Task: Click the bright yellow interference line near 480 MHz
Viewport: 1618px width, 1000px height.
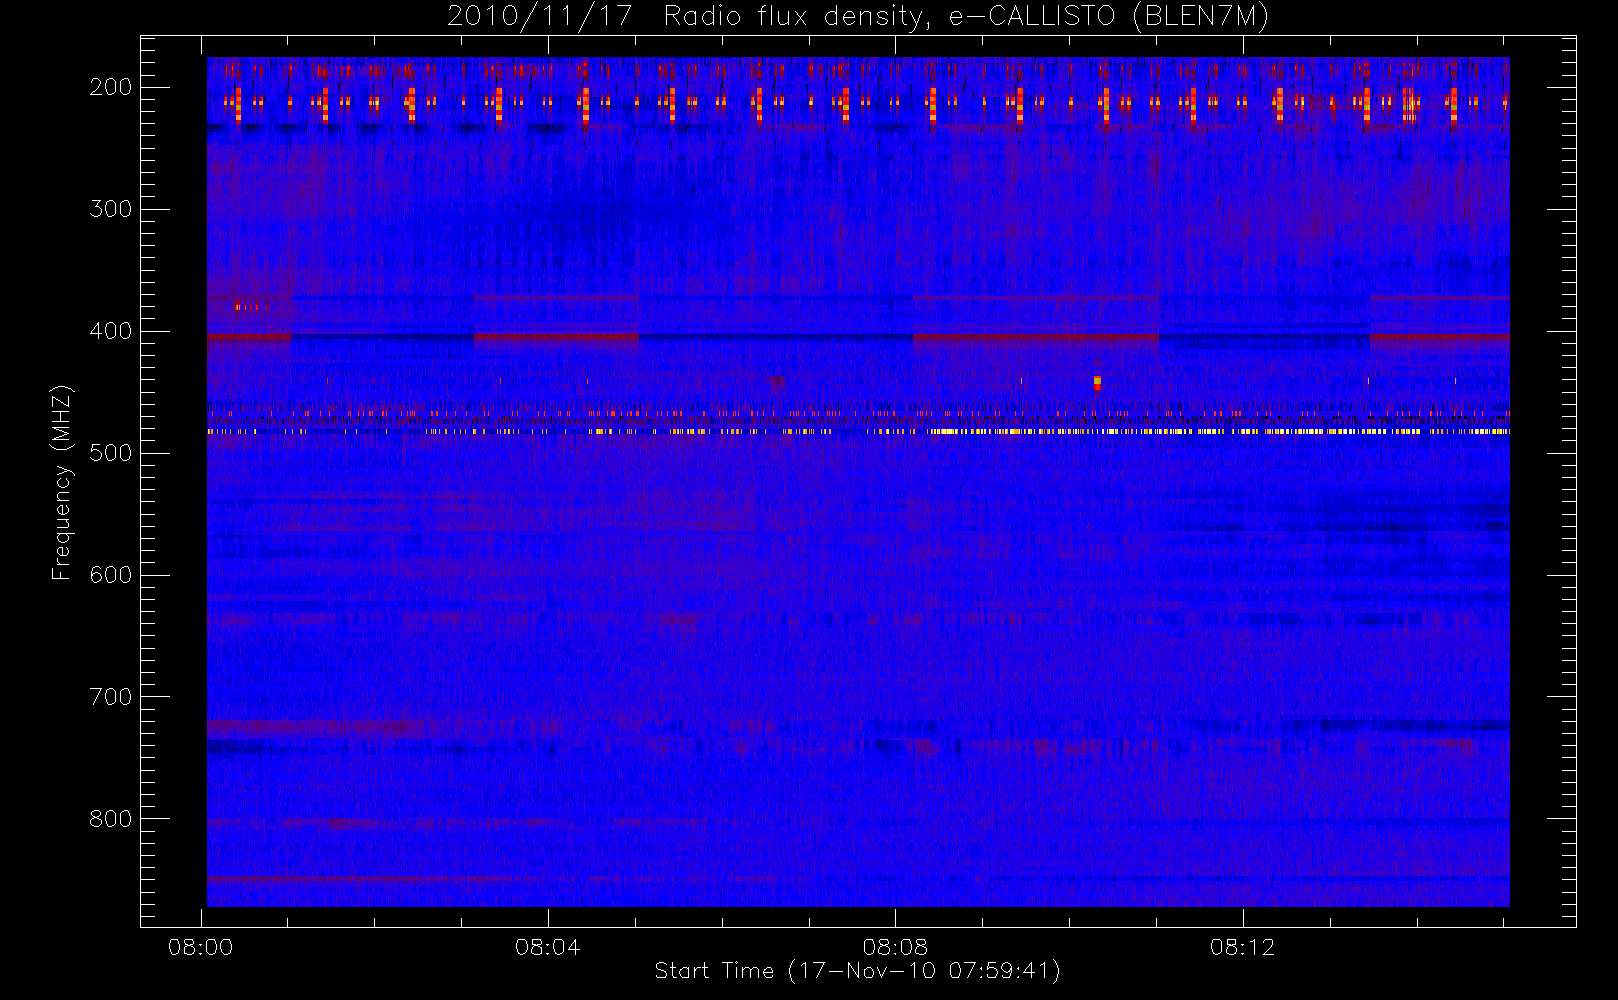Action: point(858,431)
